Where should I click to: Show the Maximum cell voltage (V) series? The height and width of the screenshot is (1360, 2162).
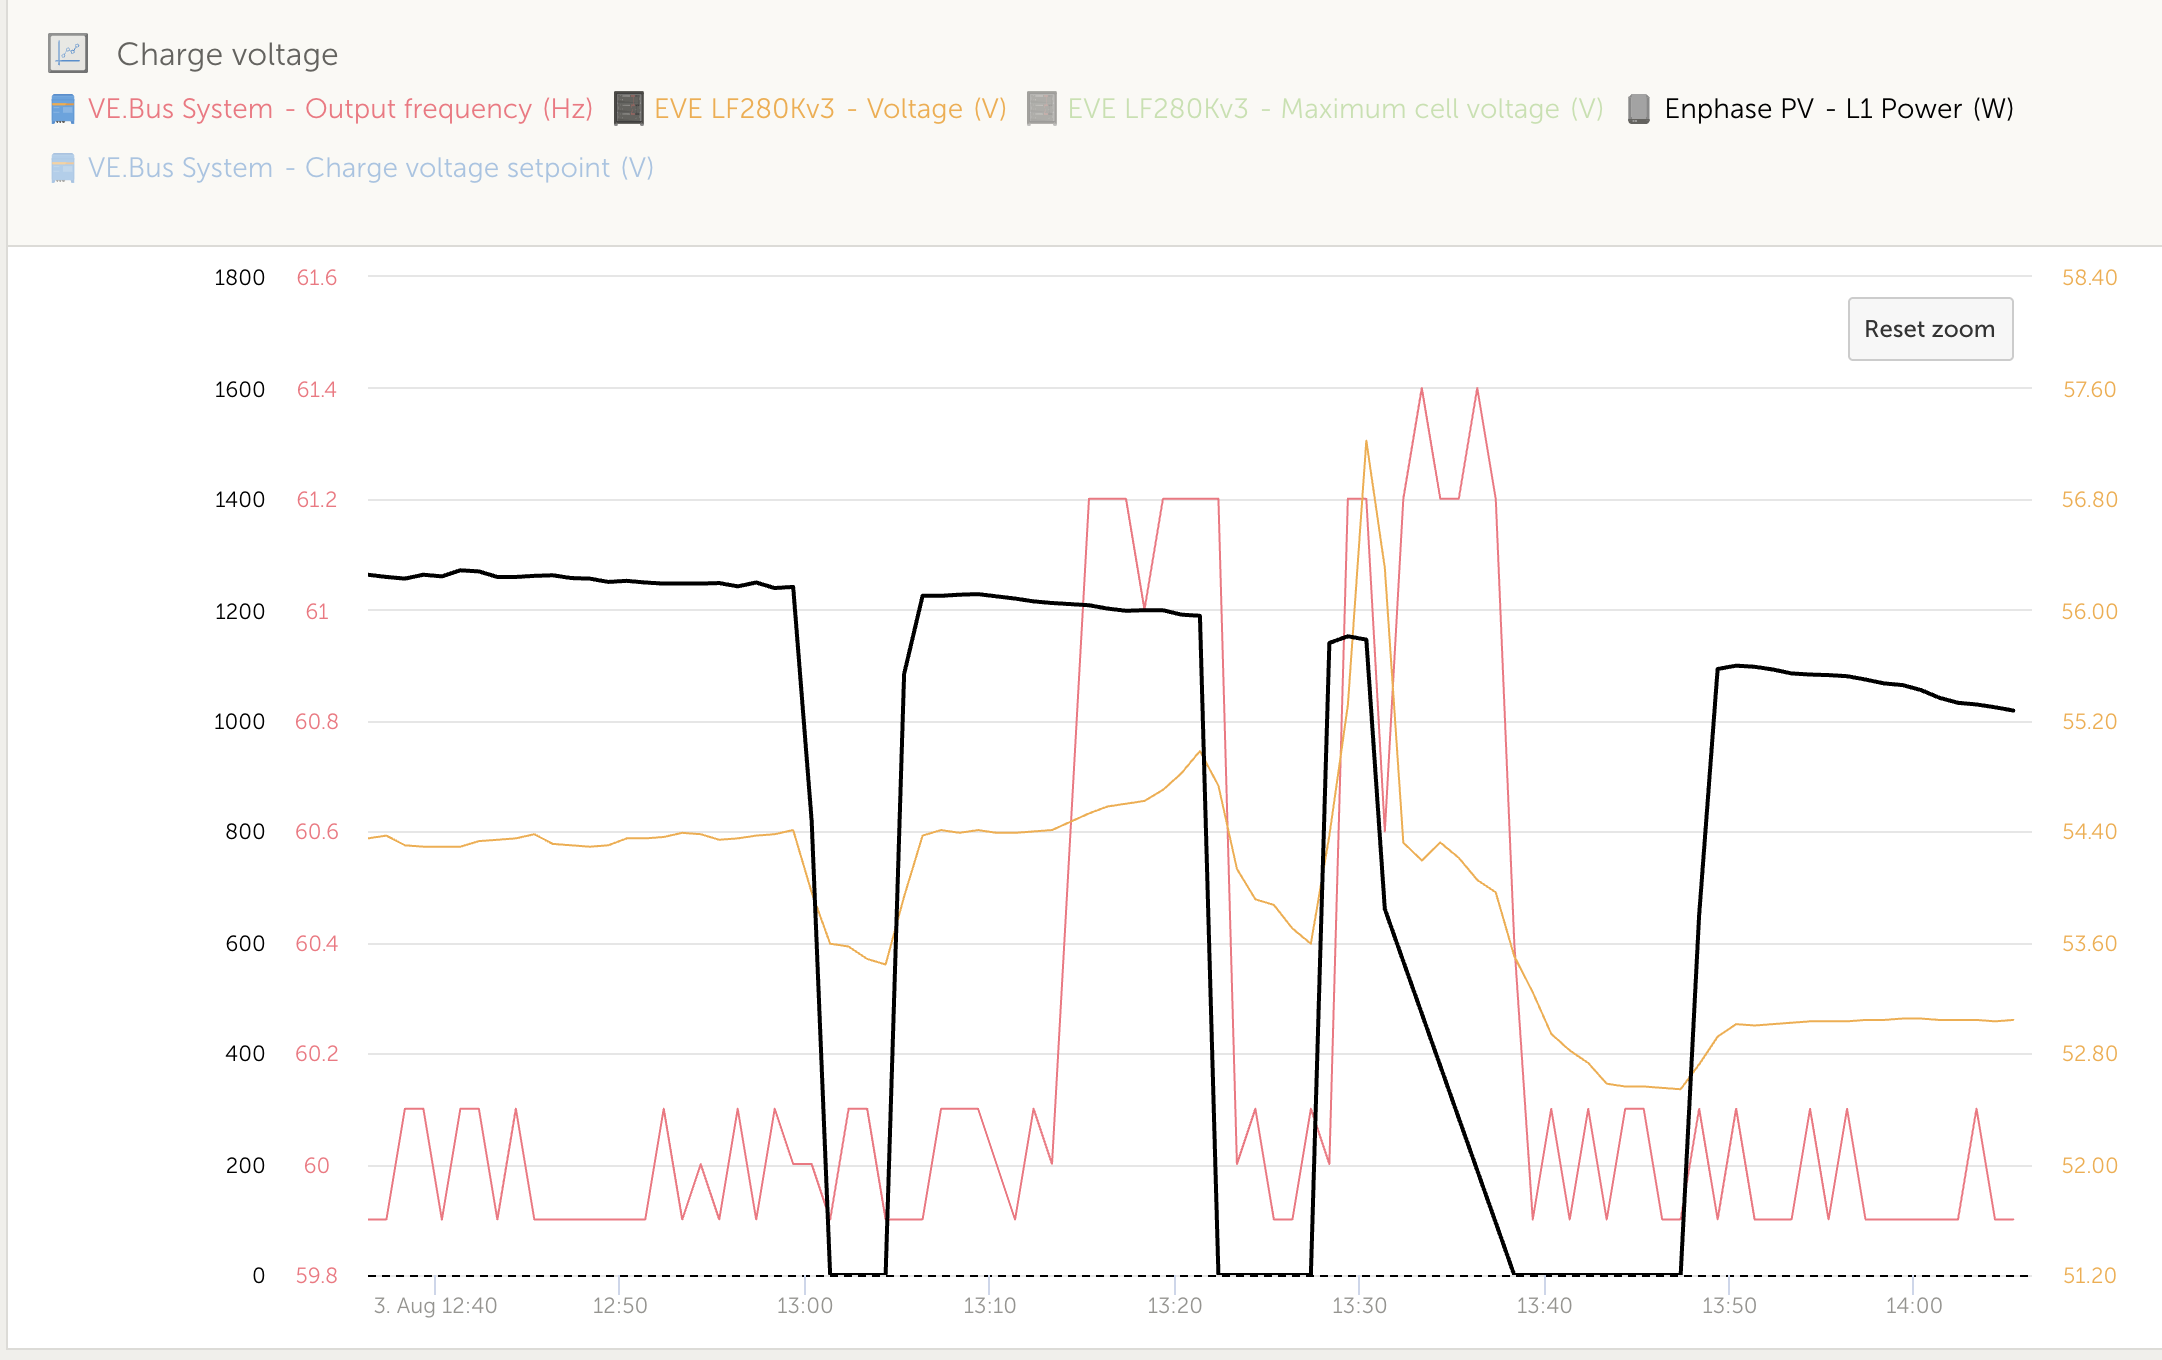[x=1335, y=109]
